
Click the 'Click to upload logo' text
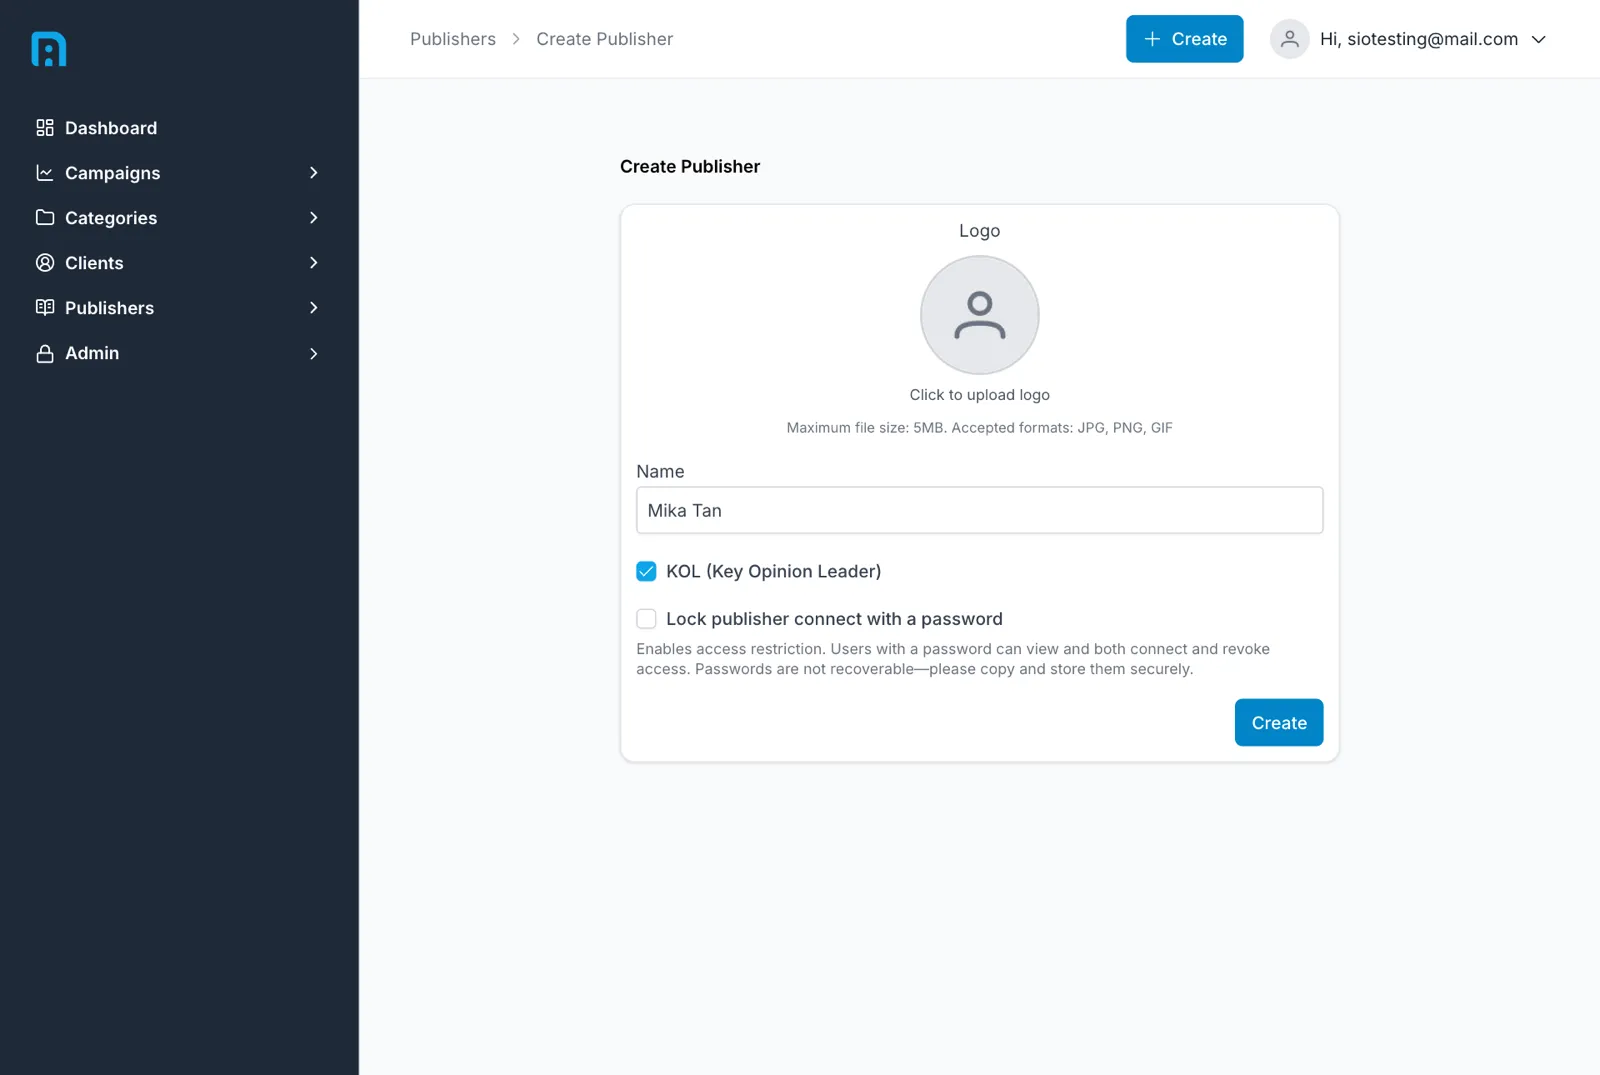(x=980, y=395)
